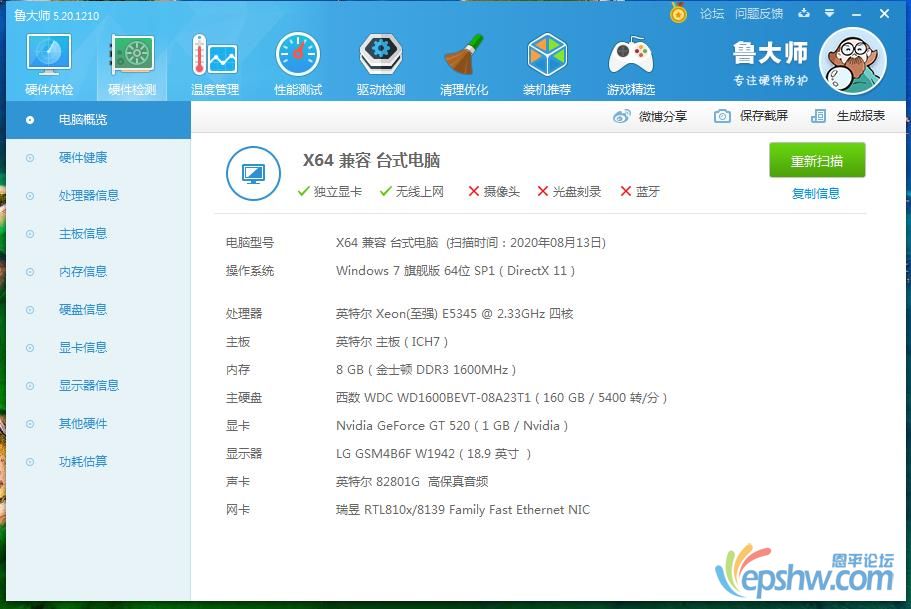Open 论坛 forum link

click(712, 13)
